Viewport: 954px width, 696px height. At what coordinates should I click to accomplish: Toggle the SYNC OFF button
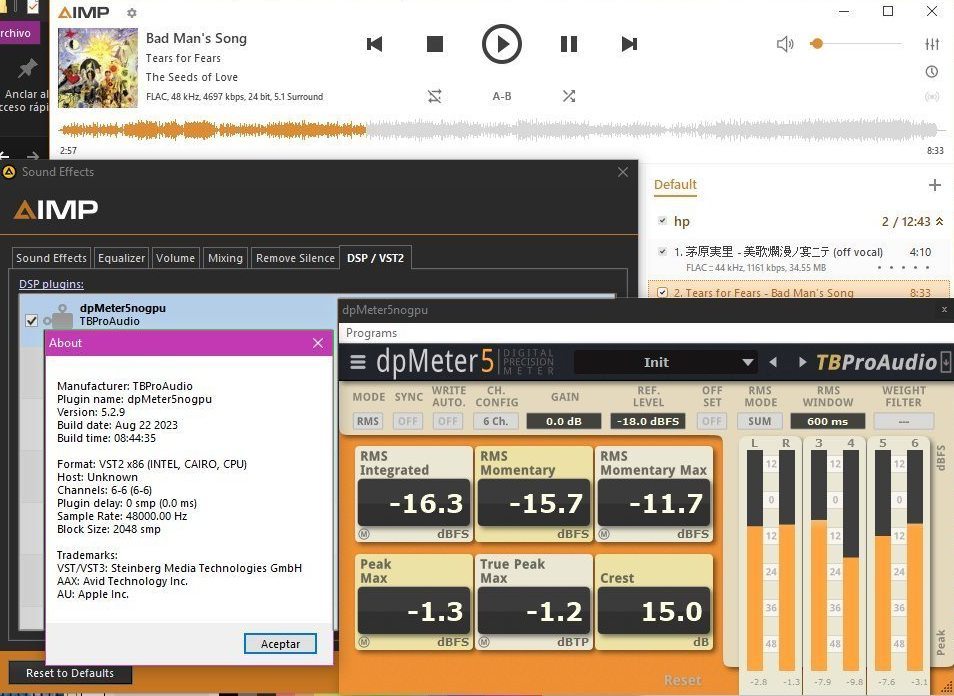(408, 421)
